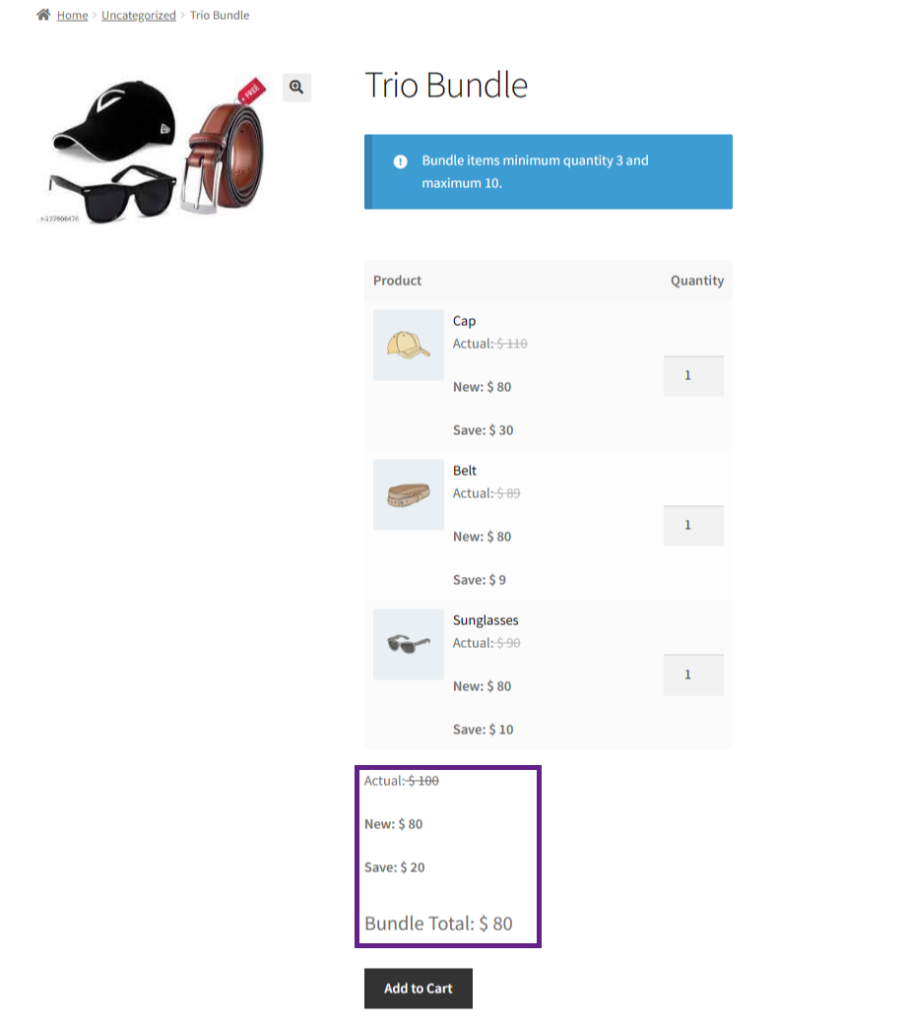Click the home icon in breadcrumb
The width and height of the screenshot is (907, 1024).
point(43,14)
